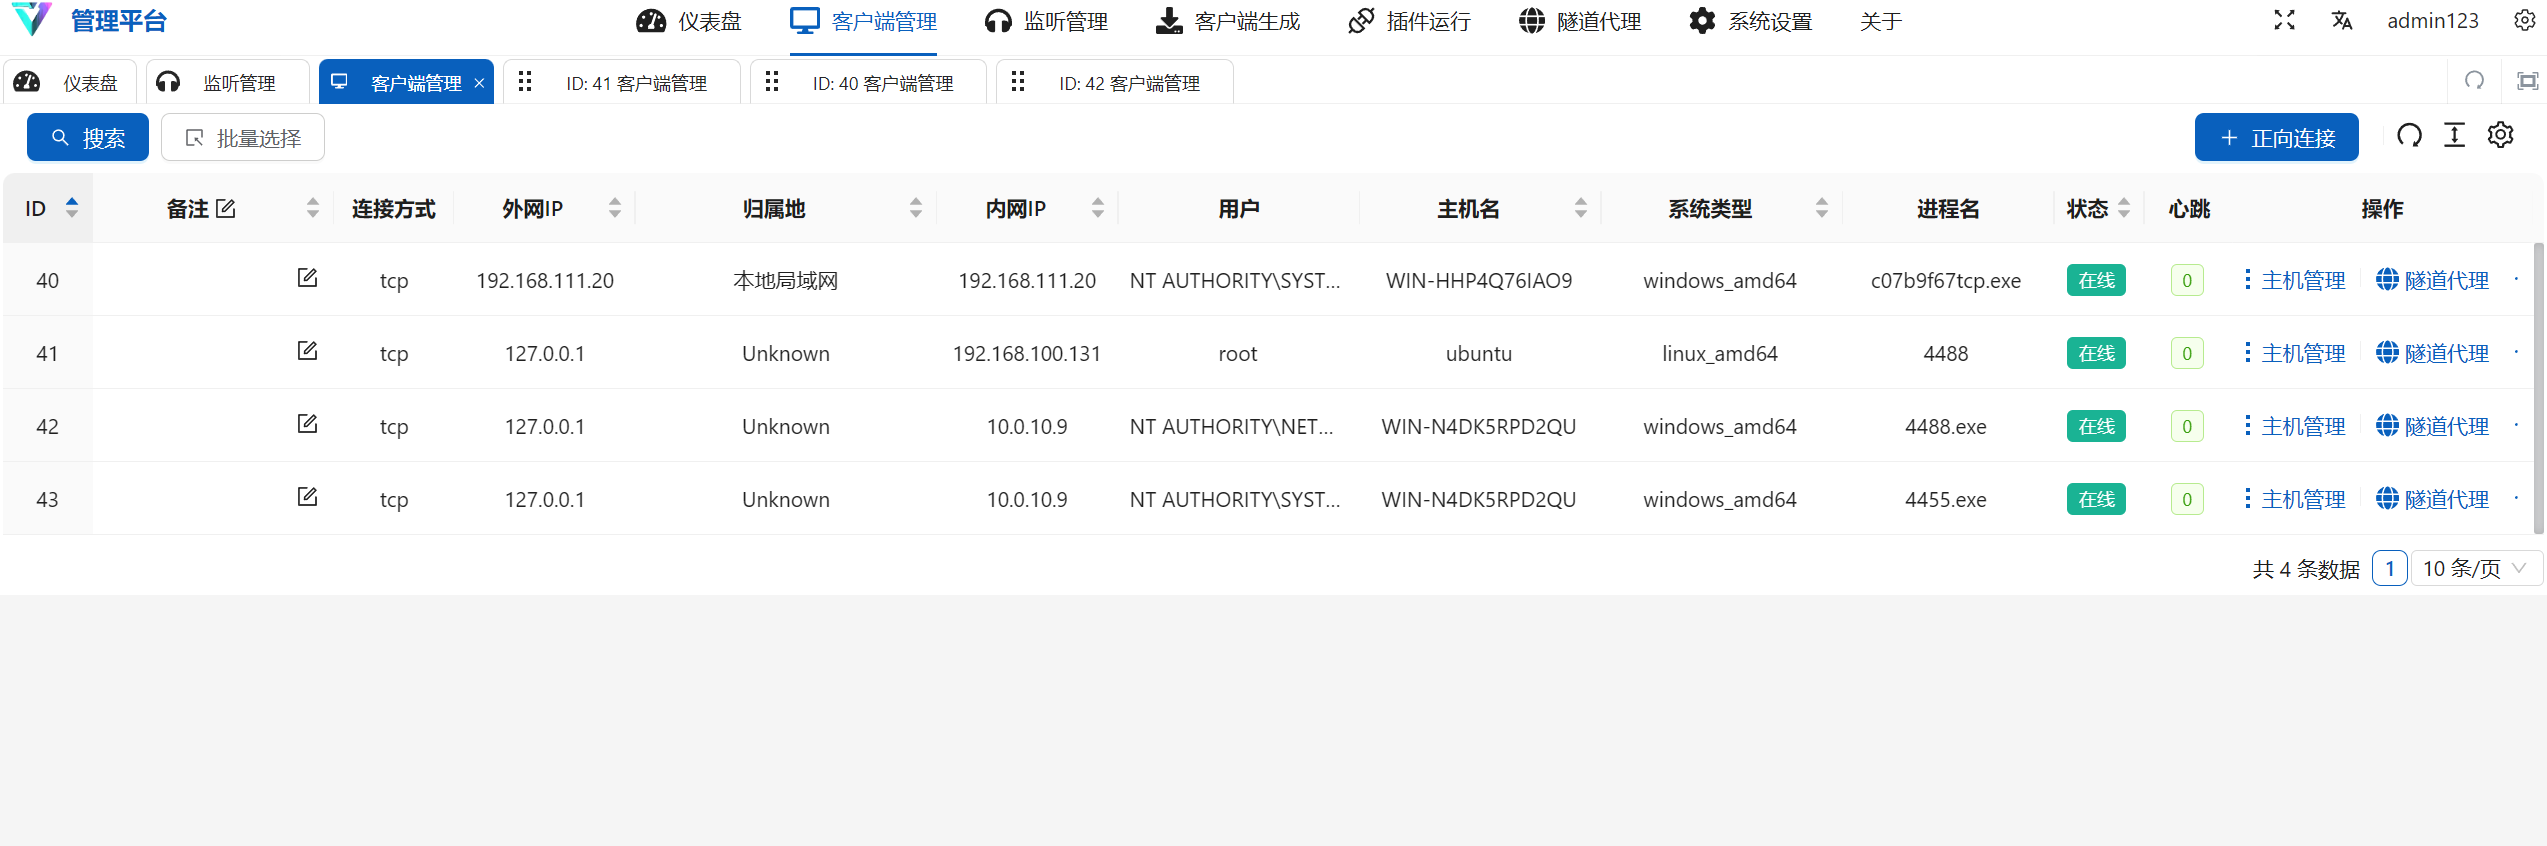Viewport: 2547px width, 846px height.
Task: Open the admin123 user menu
Action: pyautogui.click(x=2432, y=20)
